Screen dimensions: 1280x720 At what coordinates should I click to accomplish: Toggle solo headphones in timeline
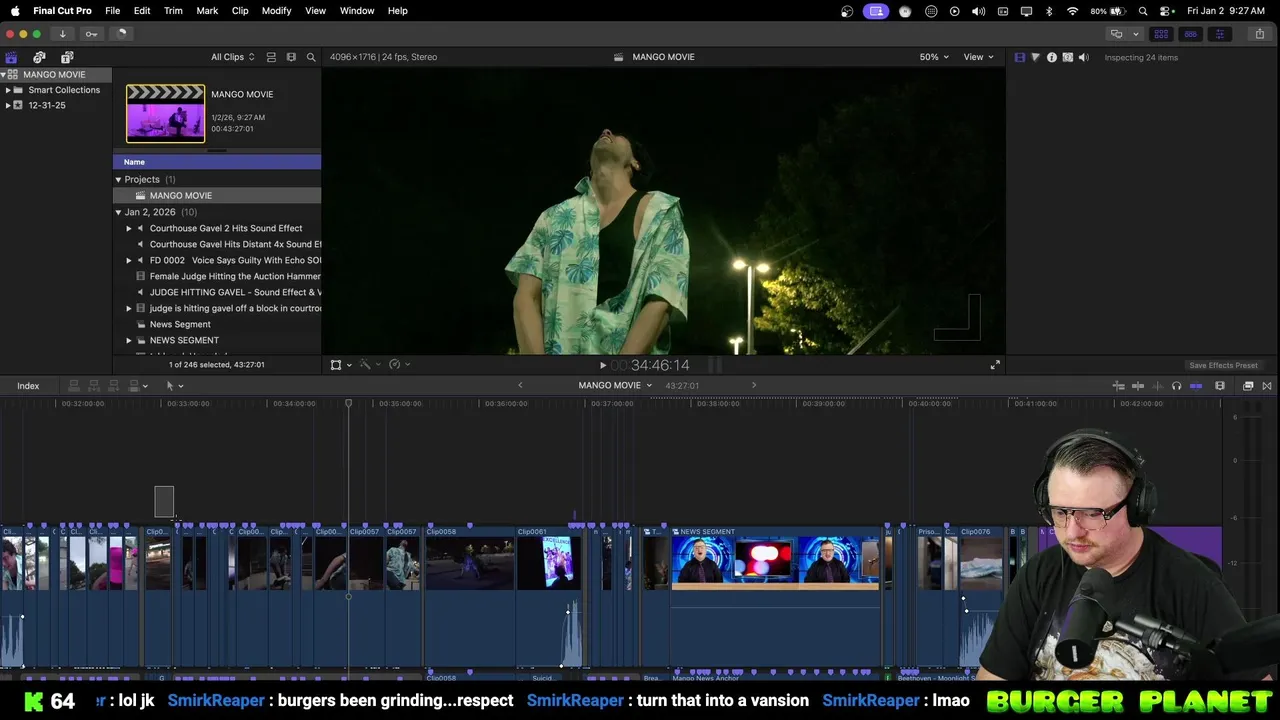pyautogui.click(x=1176, y=386)
